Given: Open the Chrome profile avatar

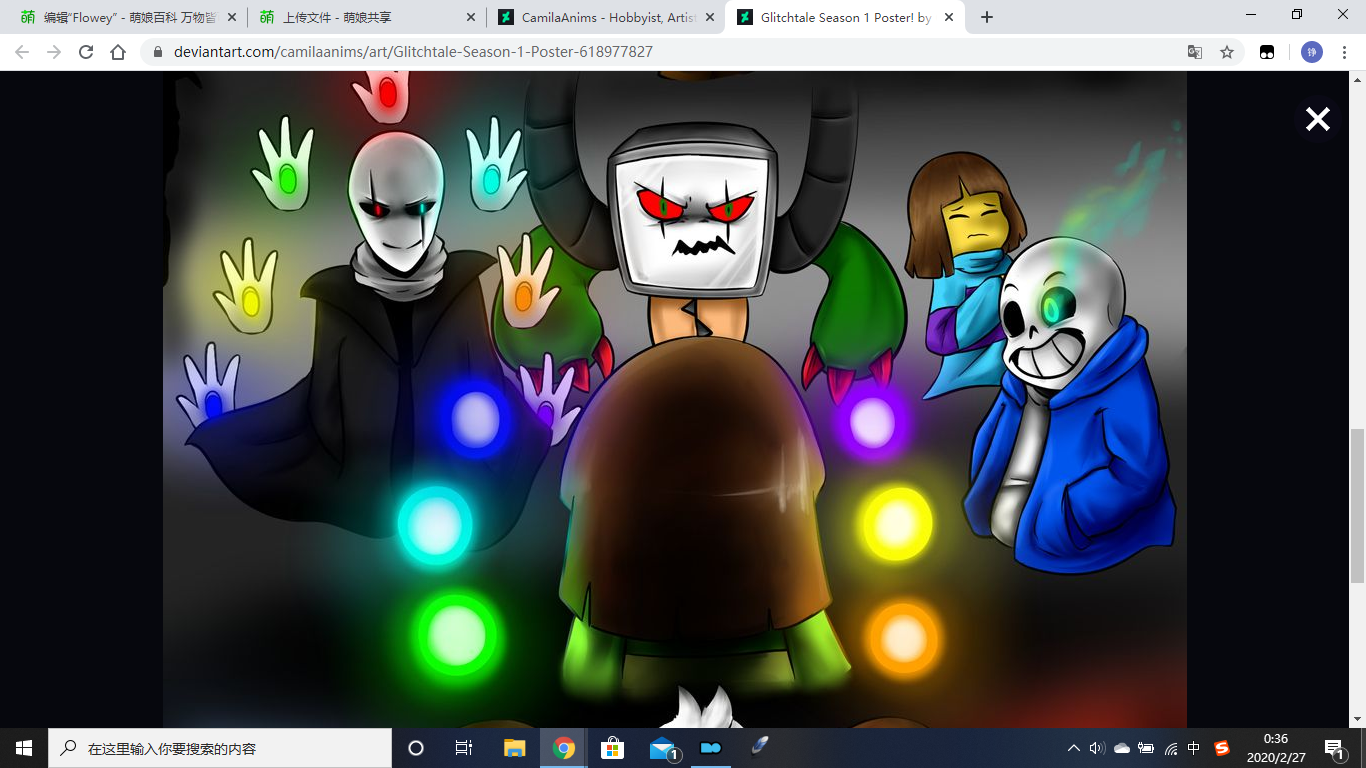Looking at the screenshot, I should coord(1311,52).
